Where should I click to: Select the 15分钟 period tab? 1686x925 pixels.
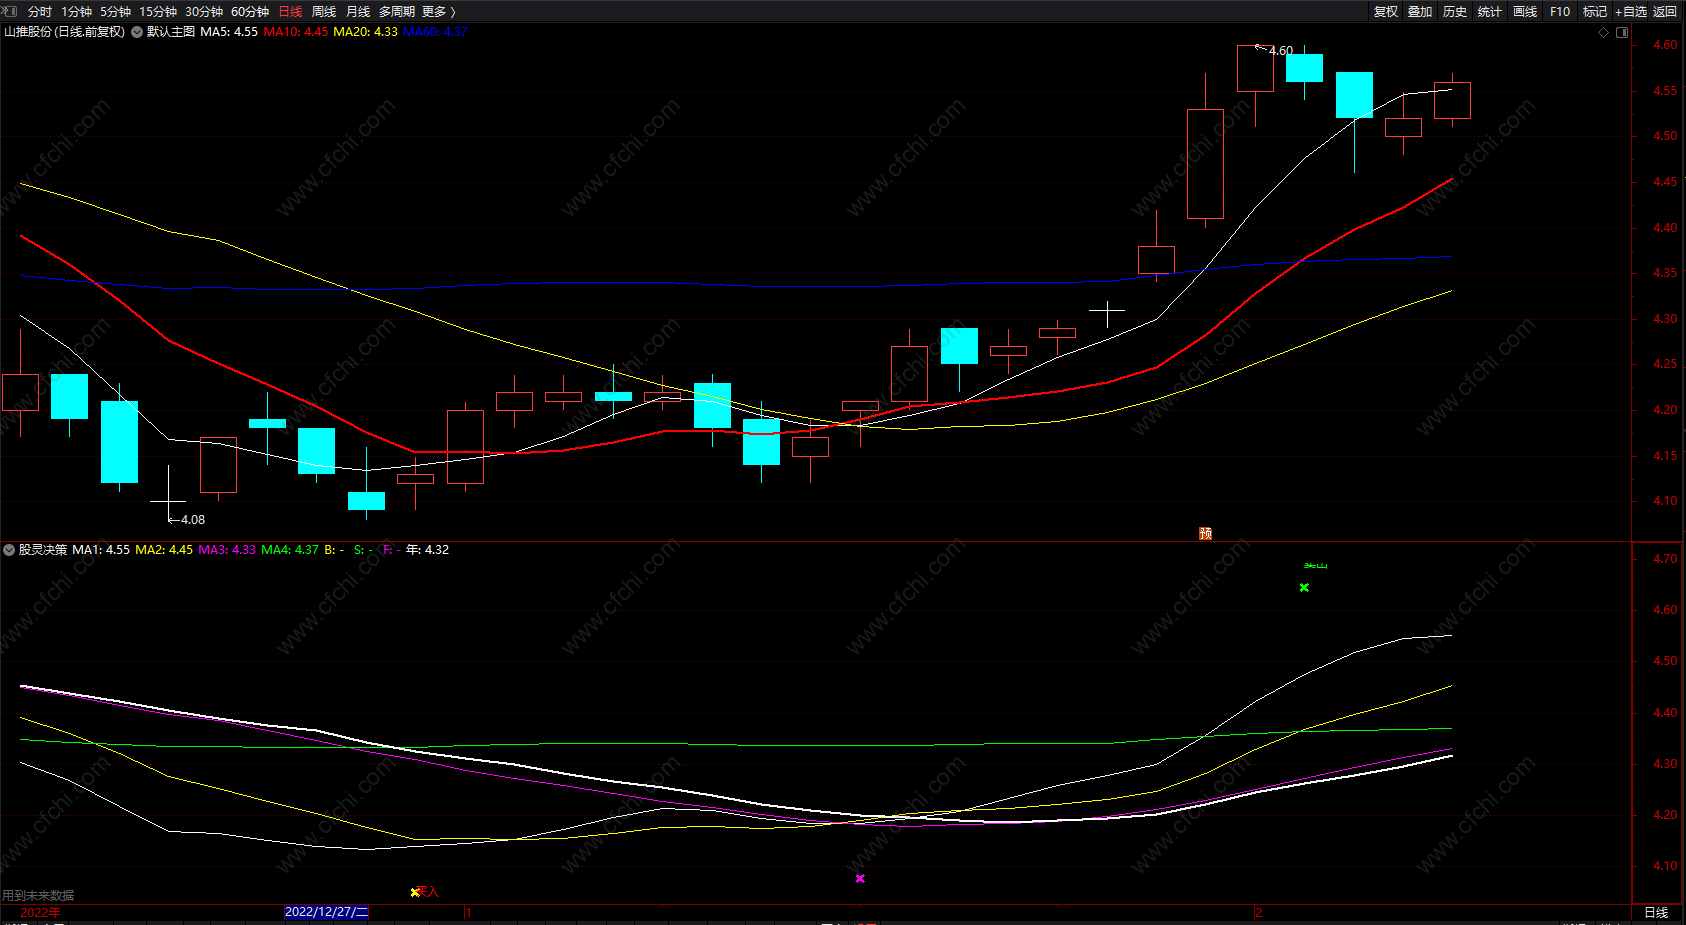[158, 12]
